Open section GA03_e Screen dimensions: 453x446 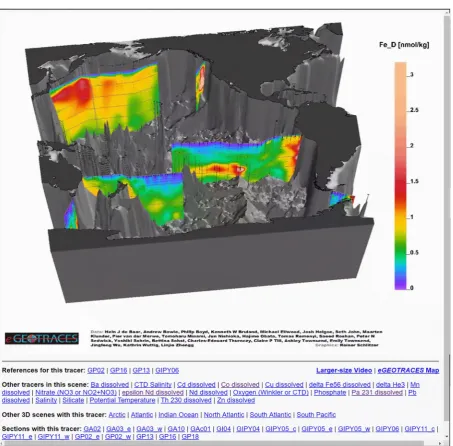pyautogui.click(x=118, y=429)
